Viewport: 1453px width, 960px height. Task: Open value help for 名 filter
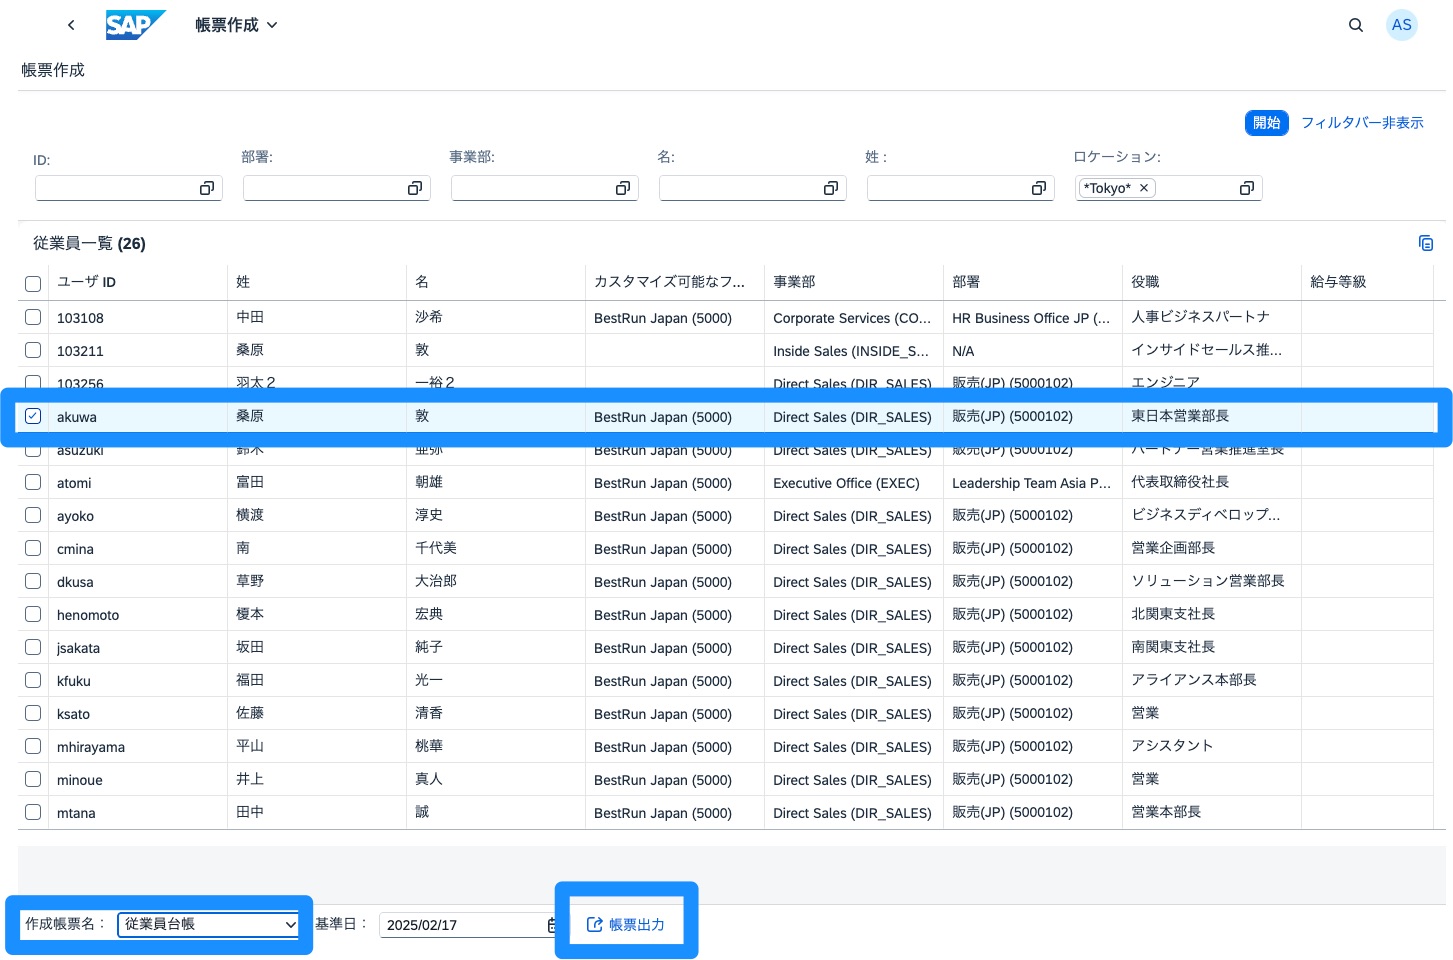pos(831,188)
